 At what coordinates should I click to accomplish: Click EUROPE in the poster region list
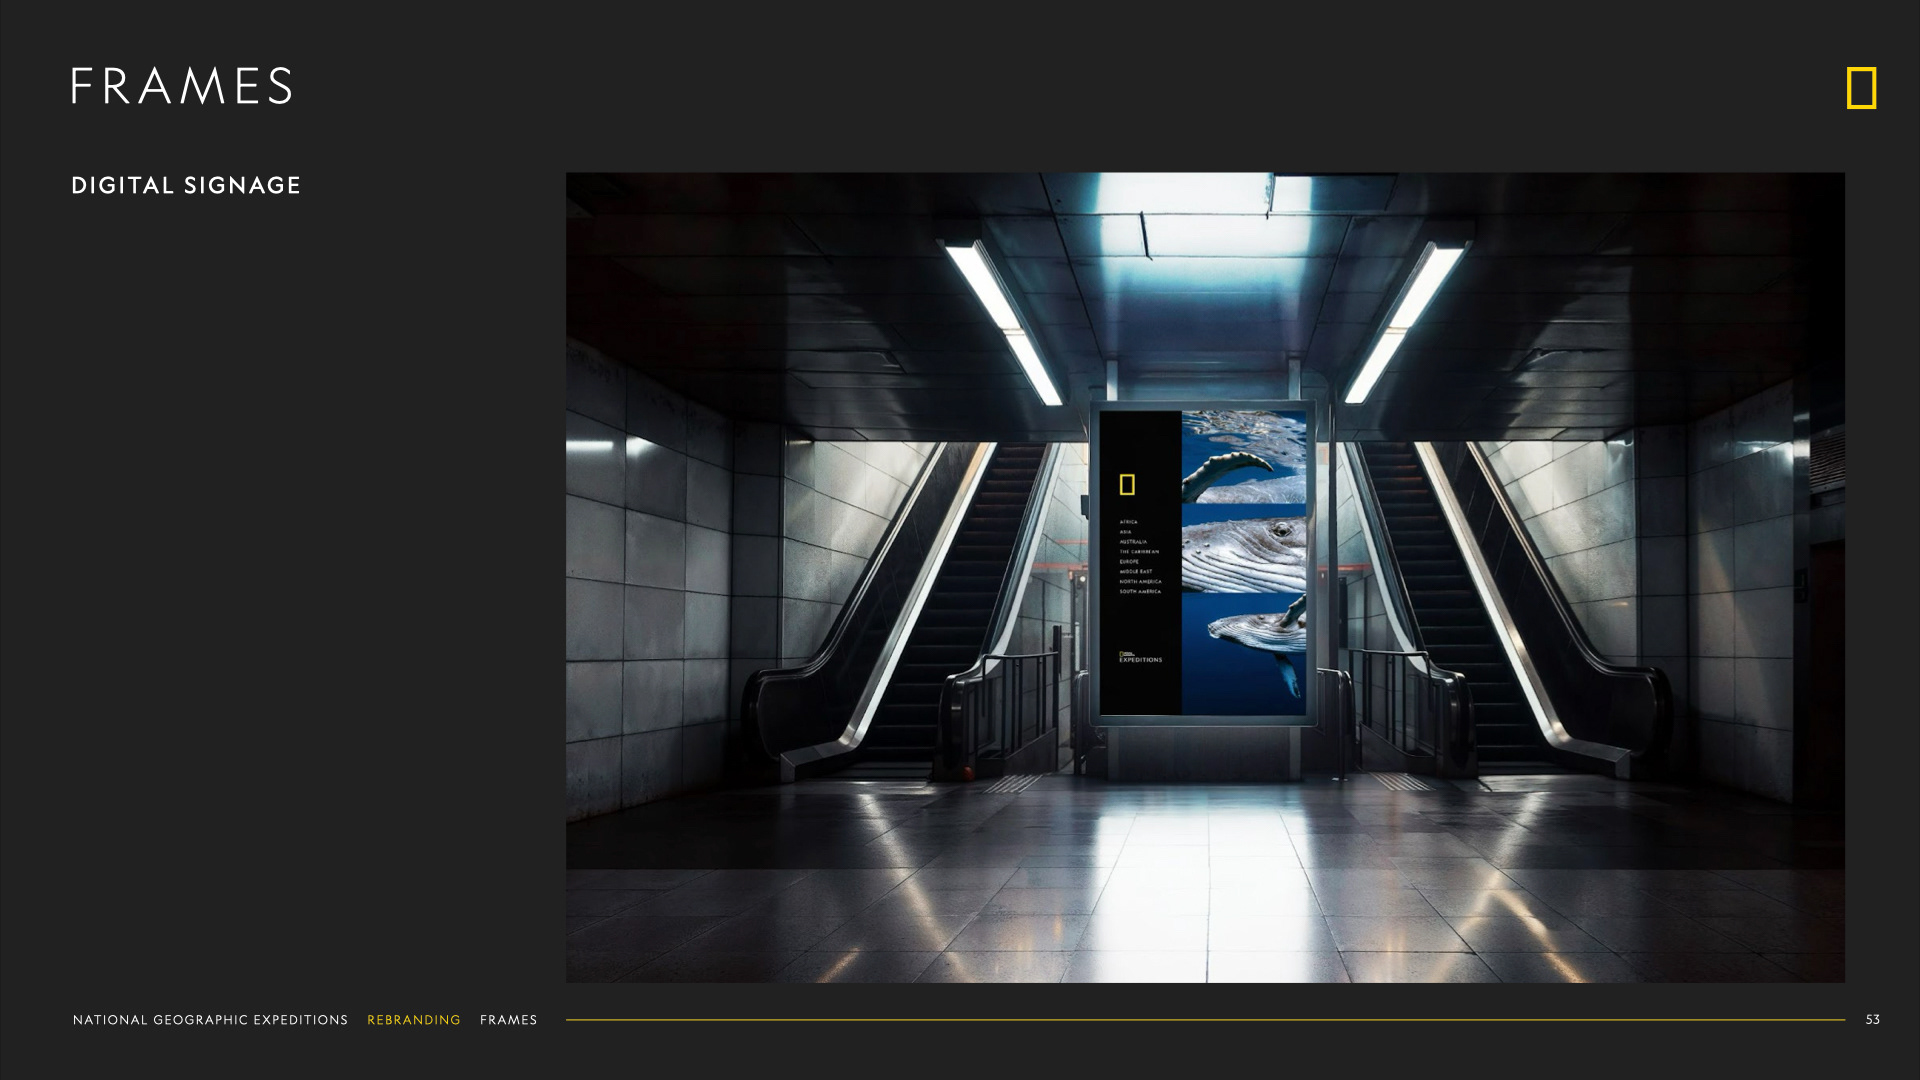pyautogui.click(x=1129, y=562)
